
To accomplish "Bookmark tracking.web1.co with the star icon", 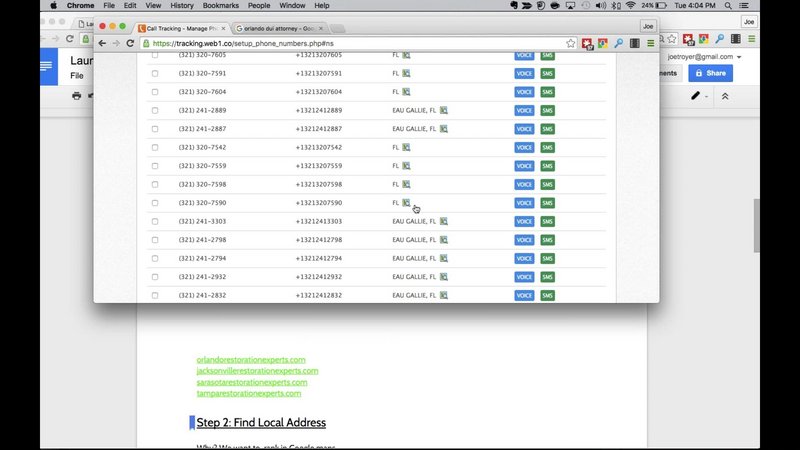I will pos(570,43).
